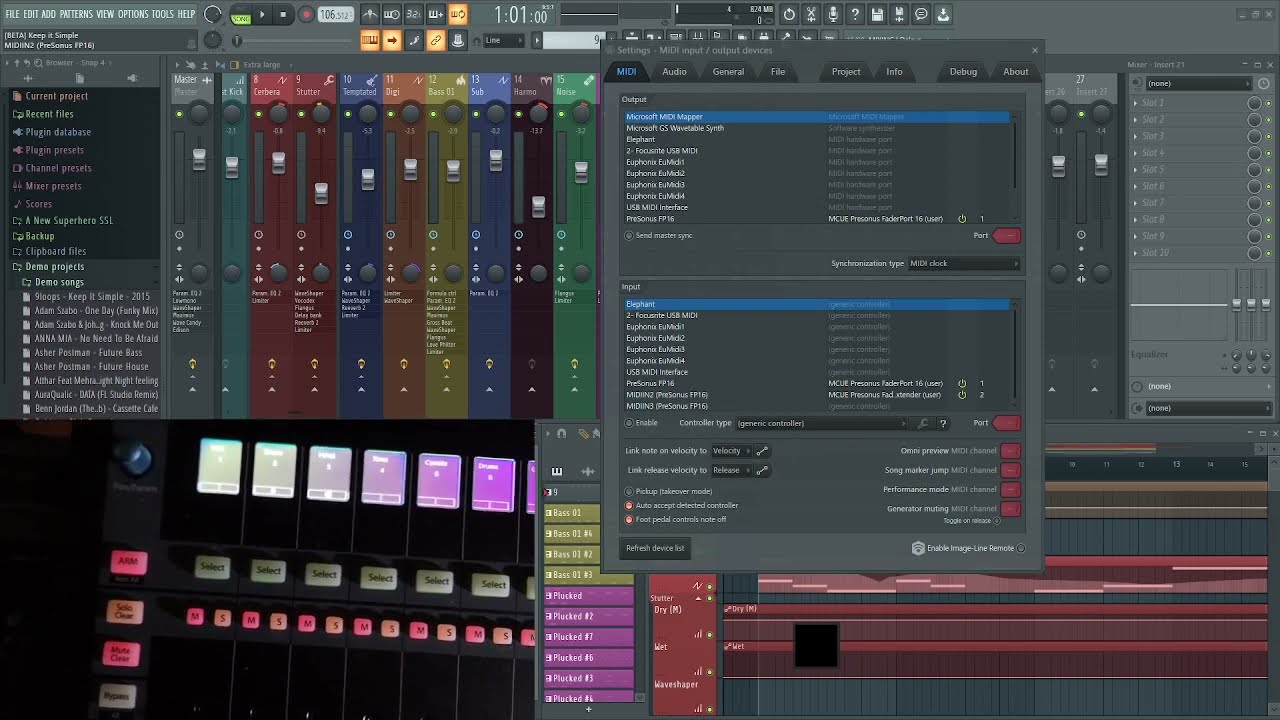This screenshot has width=1280, height=720.
Task: Click the output Port number box
Action: [1007, 236]
